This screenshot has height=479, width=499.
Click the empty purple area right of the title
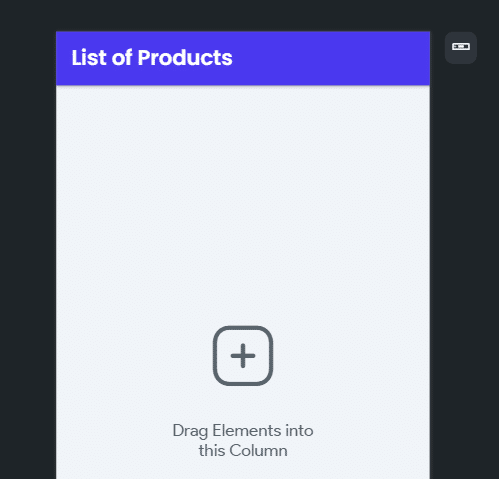point(330,58)
